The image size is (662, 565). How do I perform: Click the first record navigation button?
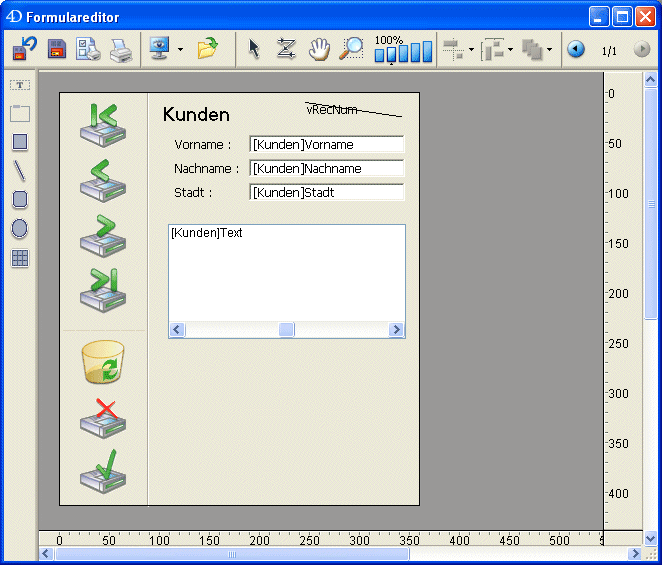point(103,122)
